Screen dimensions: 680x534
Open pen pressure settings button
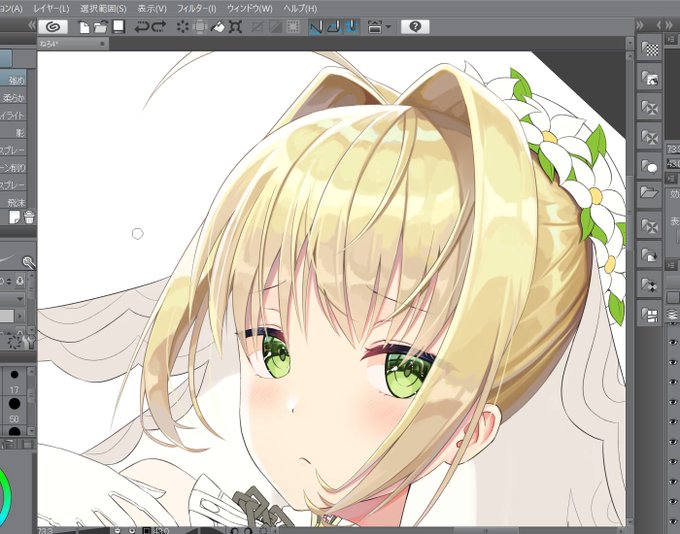point(20,282)
